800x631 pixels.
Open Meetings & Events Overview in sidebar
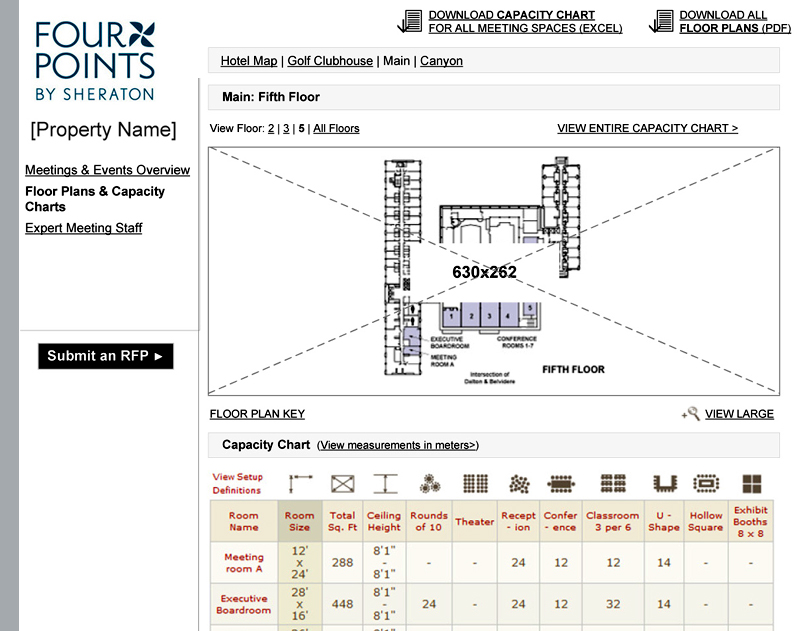point(107,170)
